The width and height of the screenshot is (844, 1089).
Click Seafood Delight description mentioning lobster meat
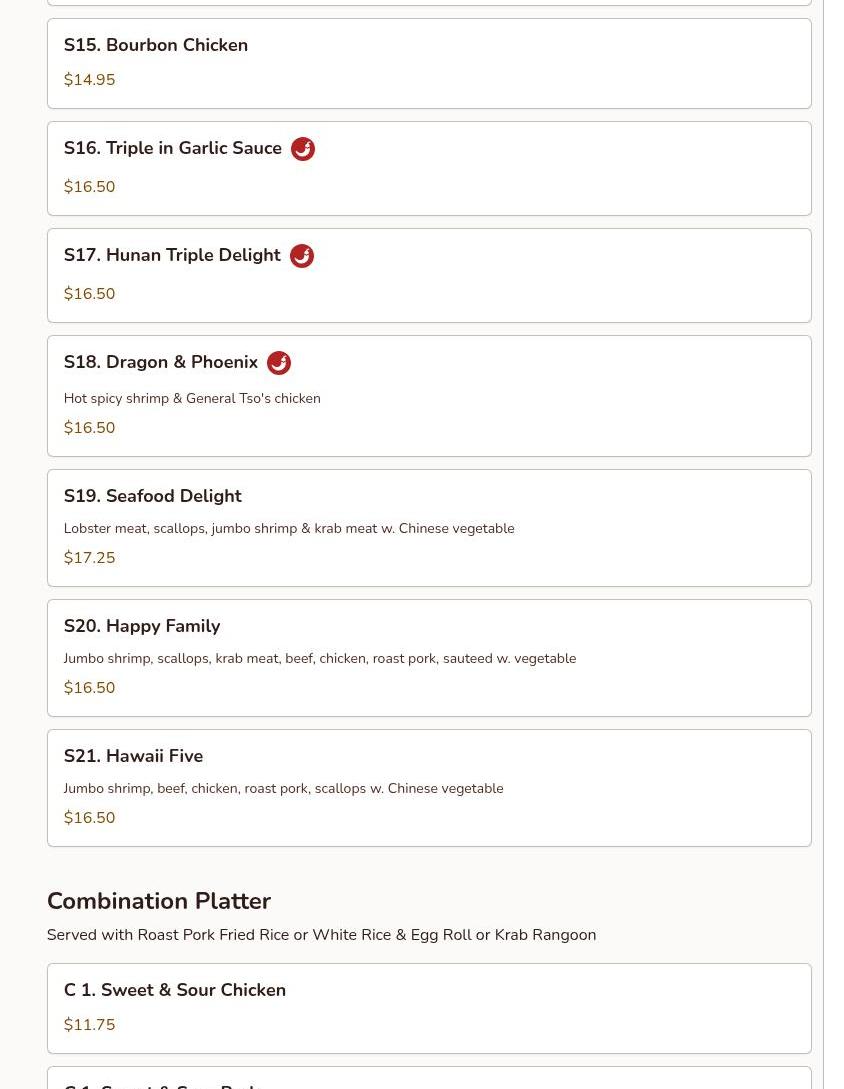(289, 529)
